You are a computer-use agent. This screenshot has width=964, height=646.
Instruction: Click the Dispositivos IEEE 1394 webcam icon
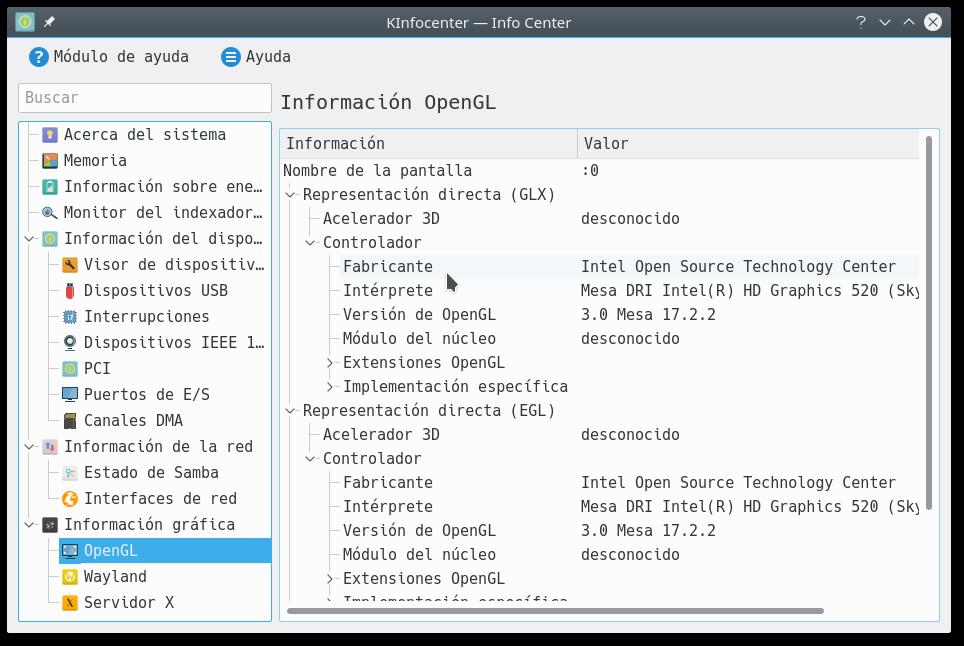coord(69,342)
